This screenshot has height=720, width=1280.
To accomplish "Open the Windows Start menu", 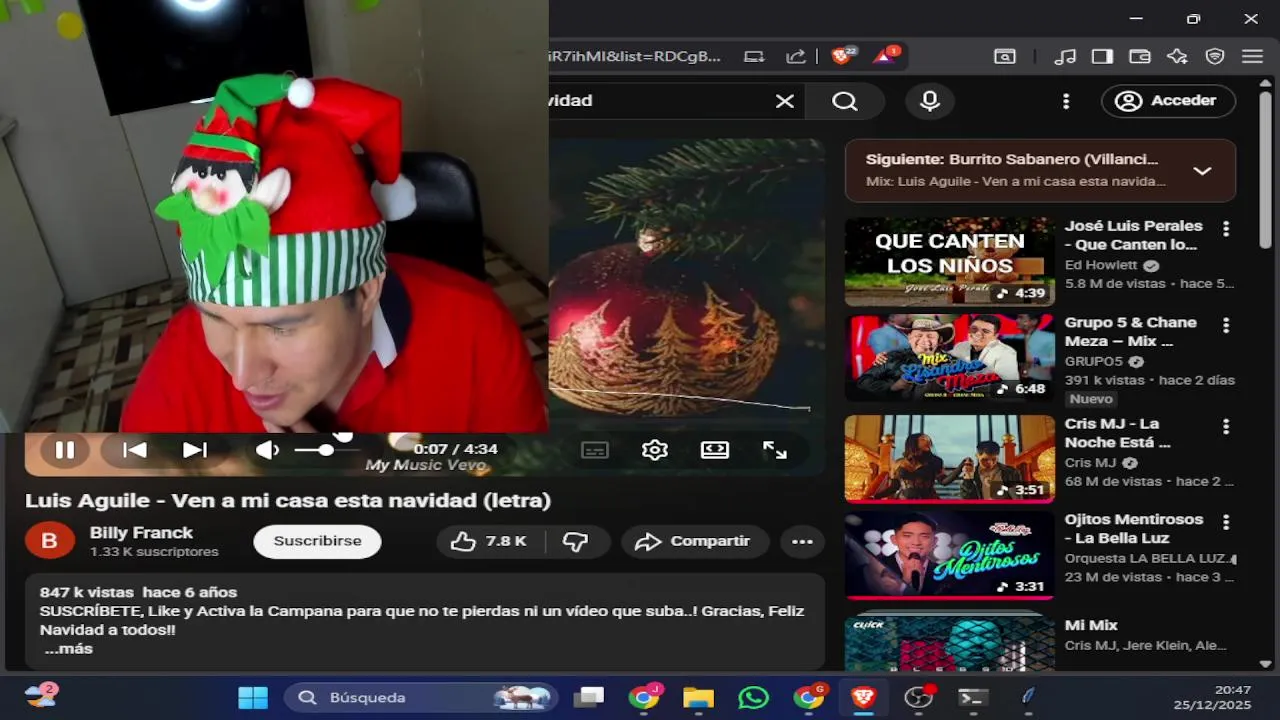I will 253,697.
